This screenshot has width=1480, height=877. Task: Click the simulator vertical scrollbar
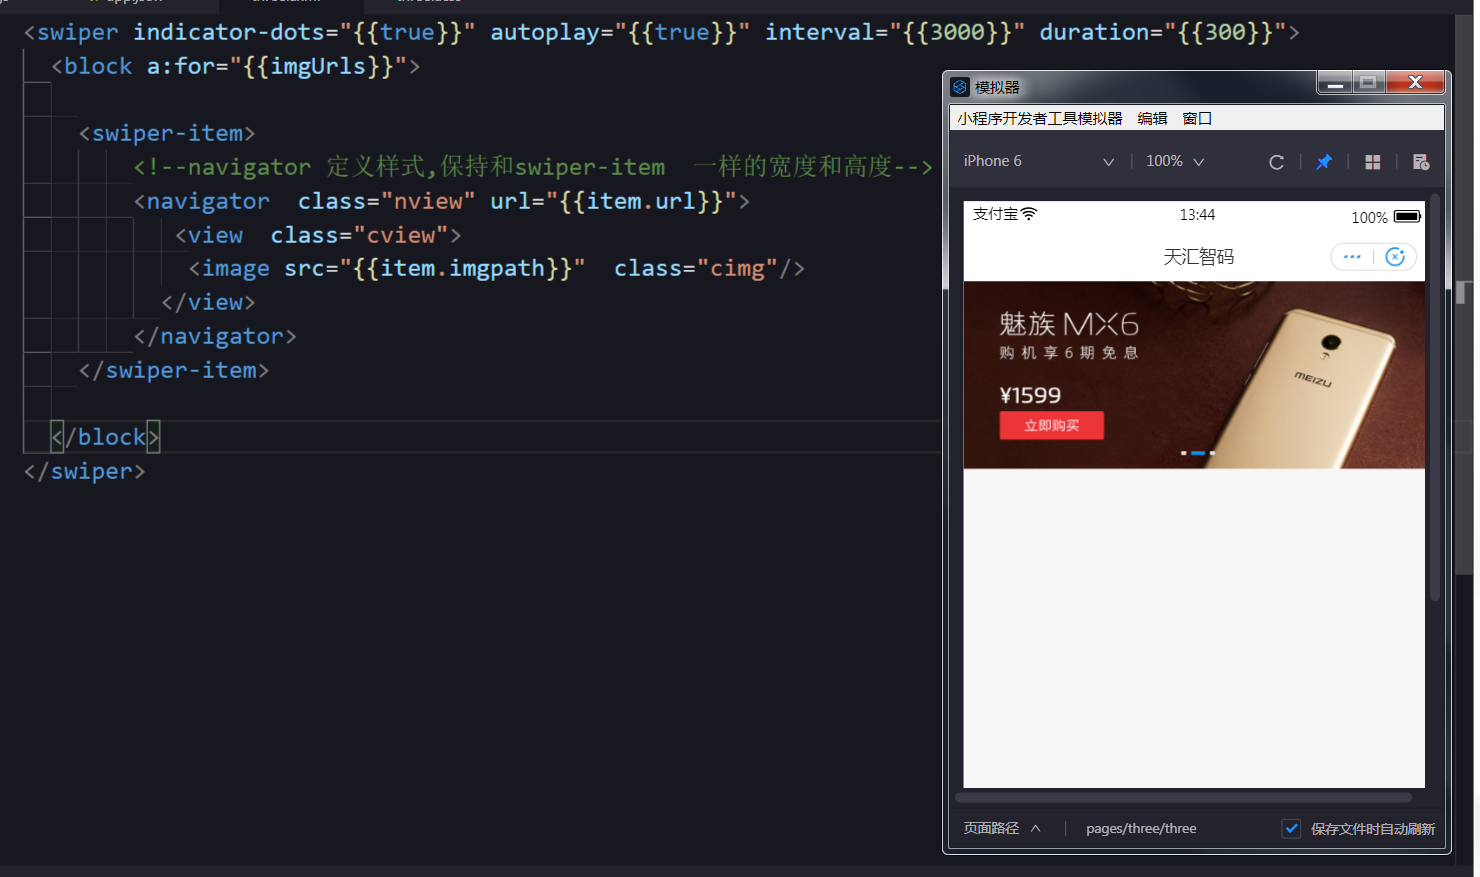1435,400
